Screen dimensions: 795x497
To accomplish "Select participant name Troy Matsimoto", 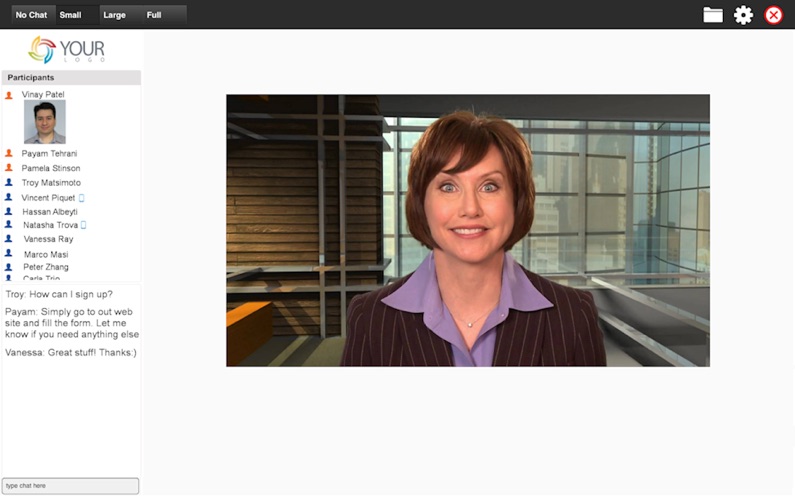I will coord(51,183).
